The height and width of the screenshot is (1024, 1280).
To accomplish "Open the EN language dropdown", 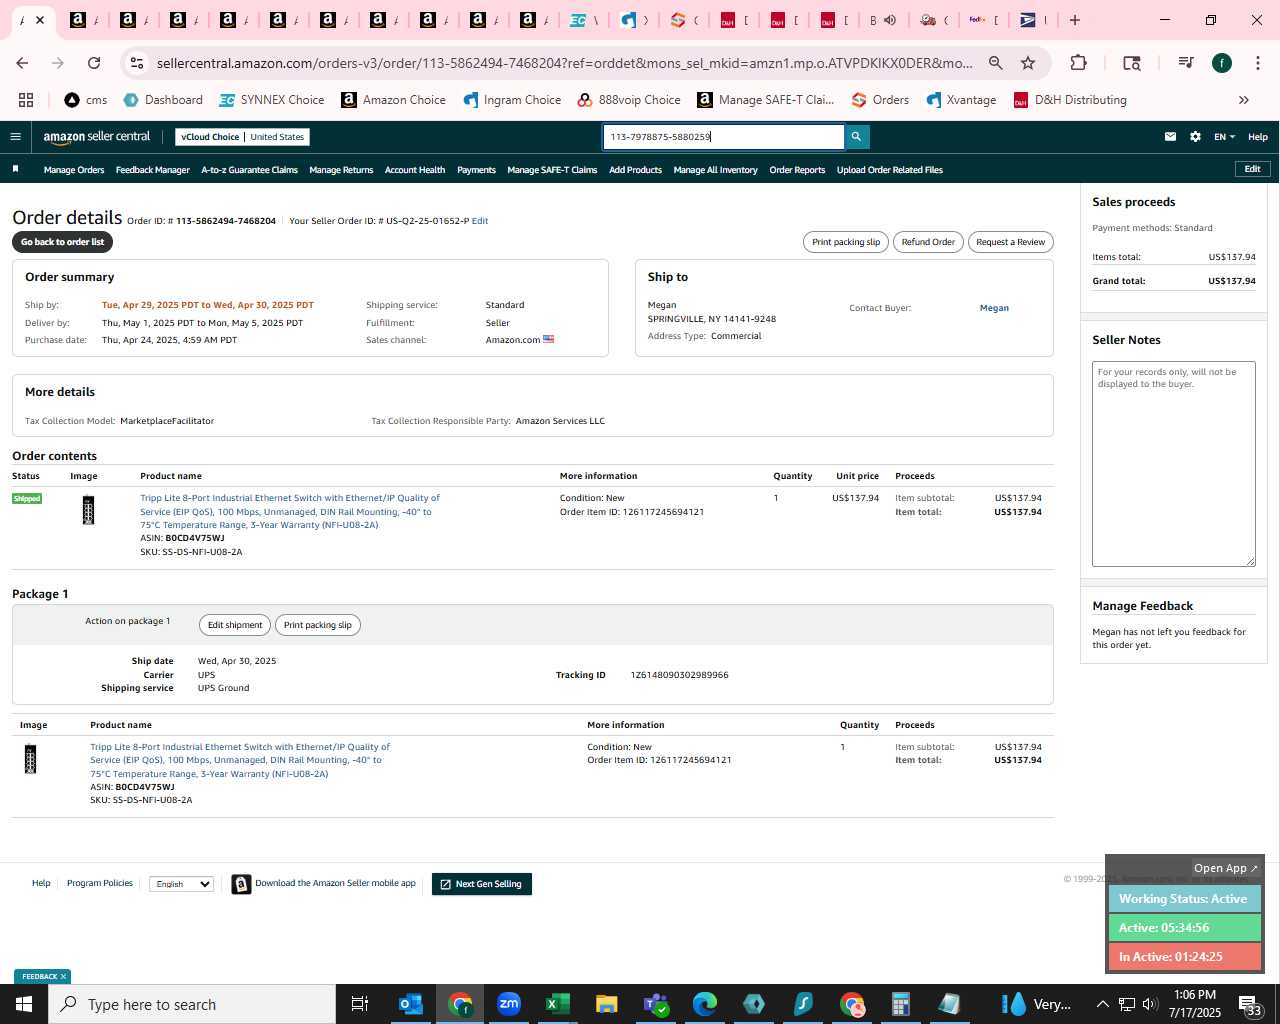I will [x=1224, y=137].
